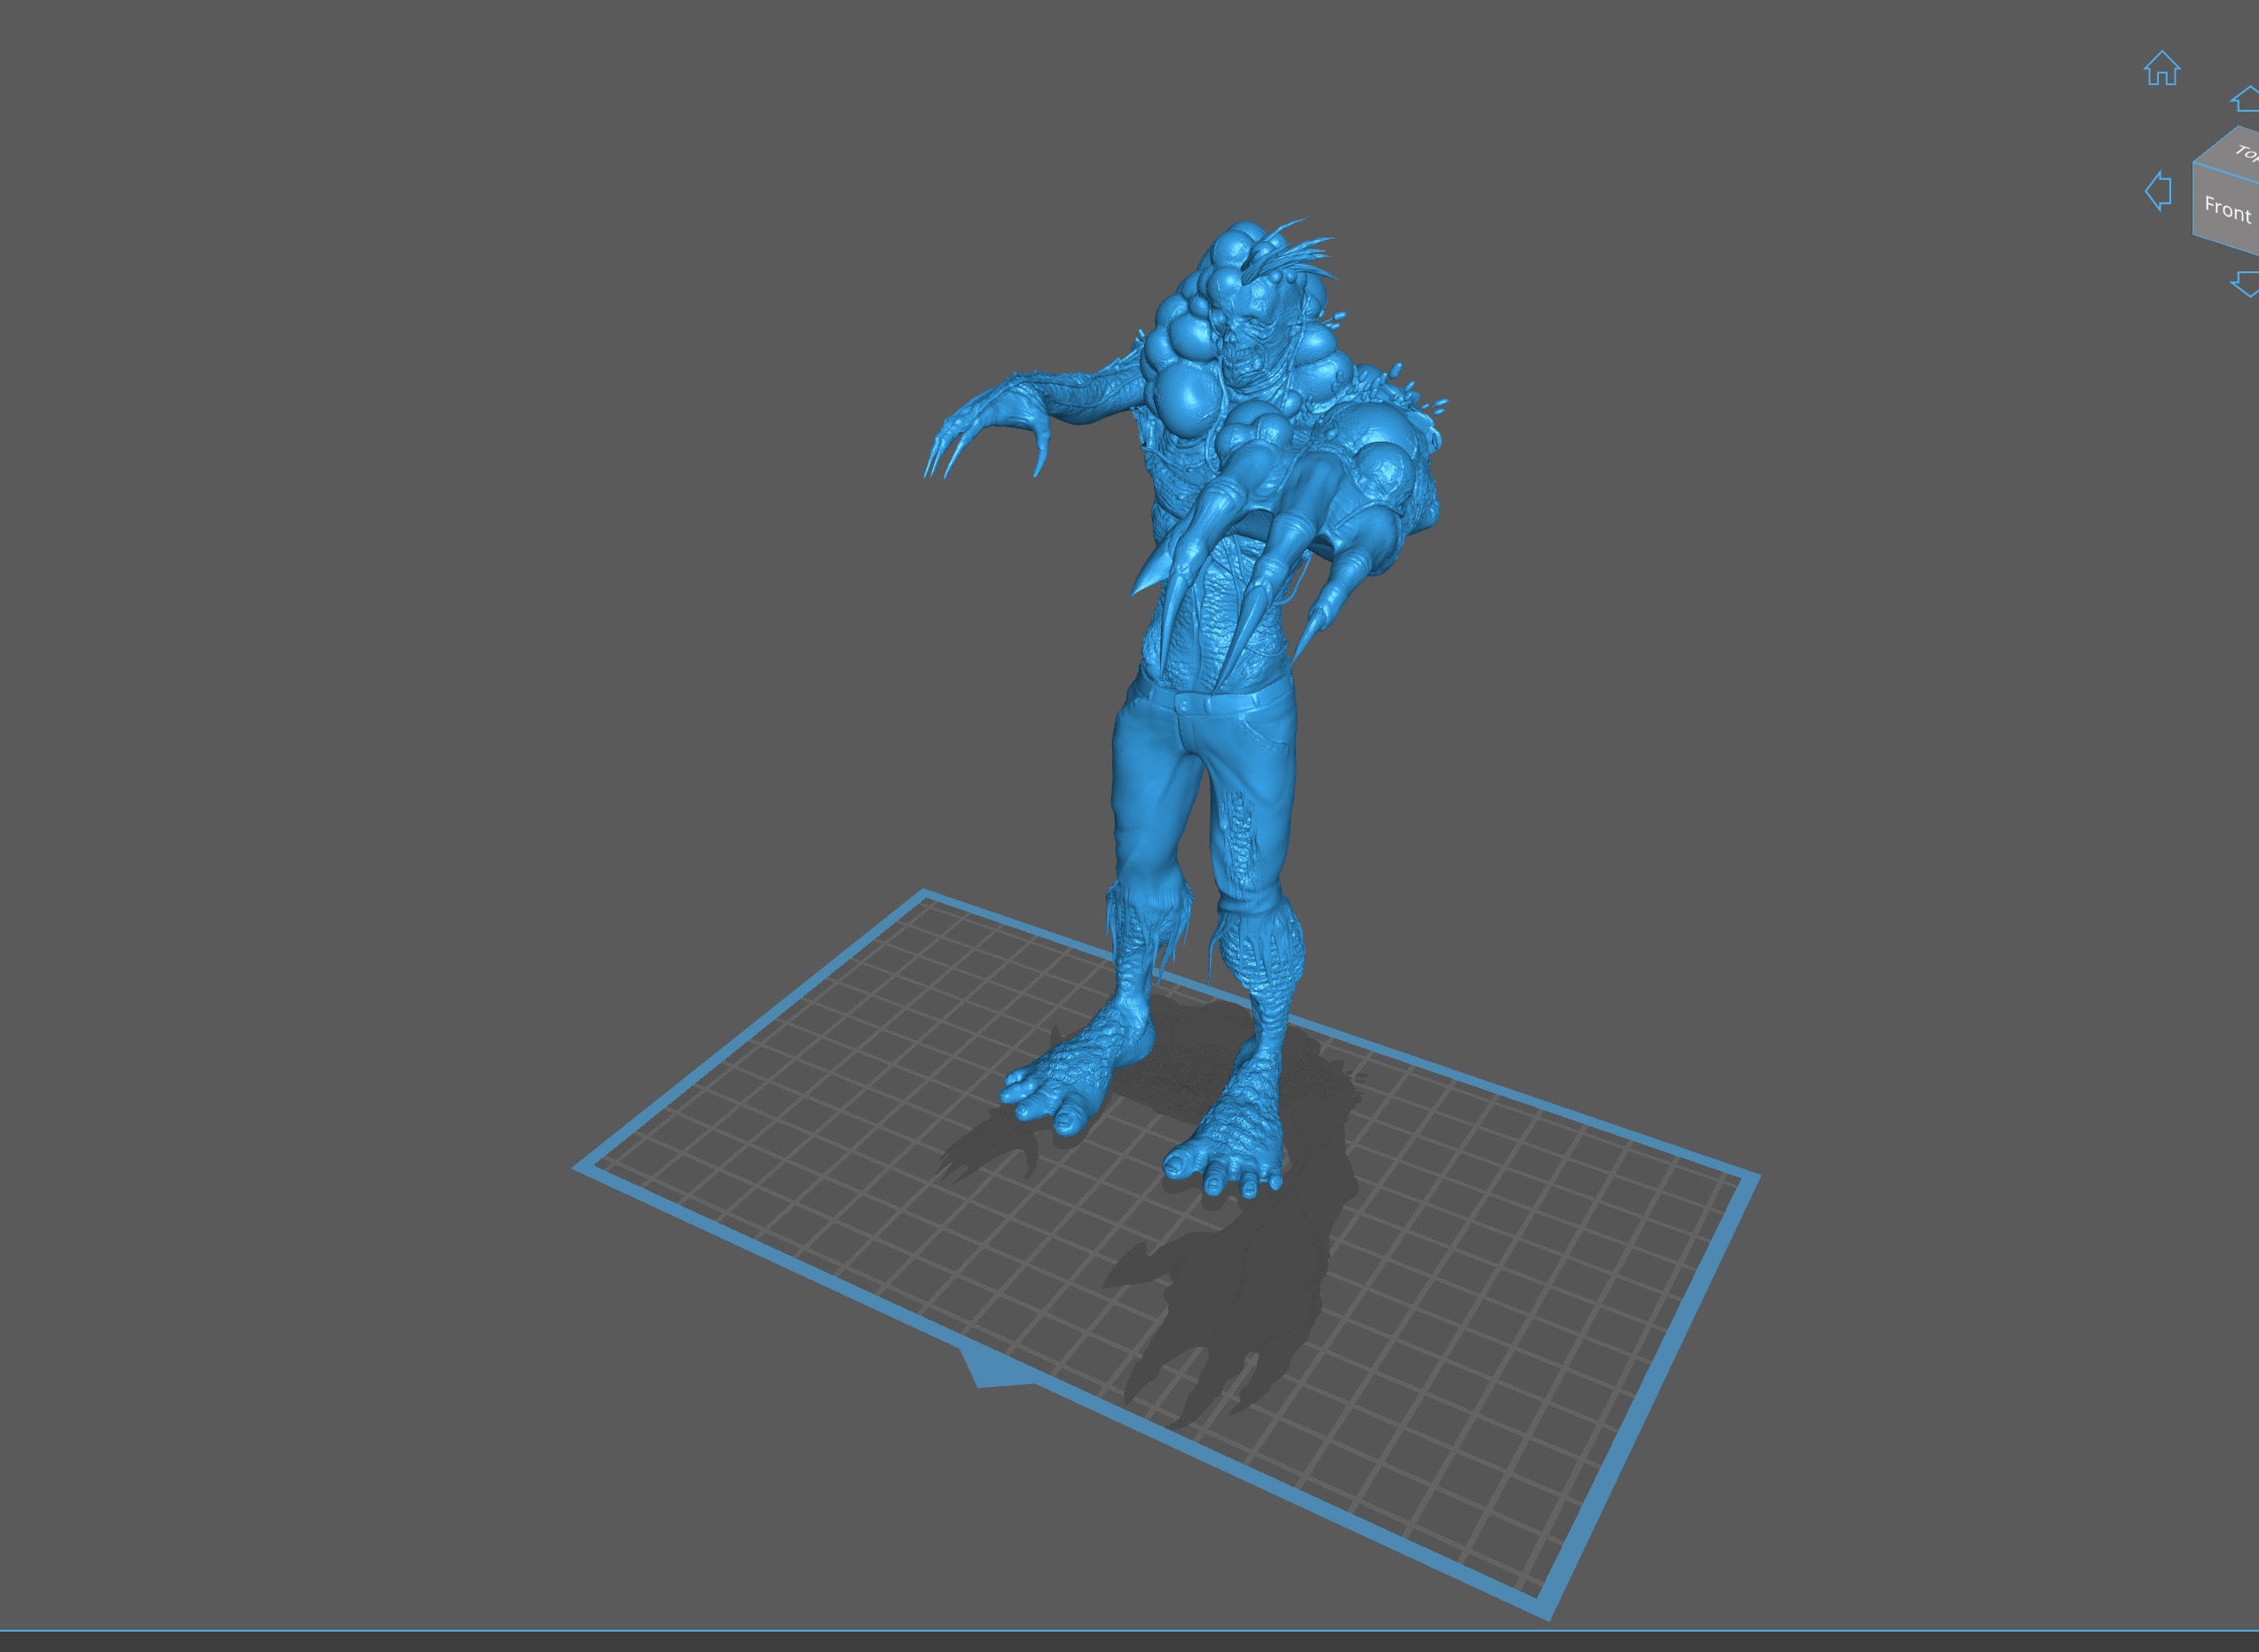Image resolution: width=2259 pixels, height=1652 pixels.
Task: Rotate view using the down arrow
Action: [x=2245, y=283]
